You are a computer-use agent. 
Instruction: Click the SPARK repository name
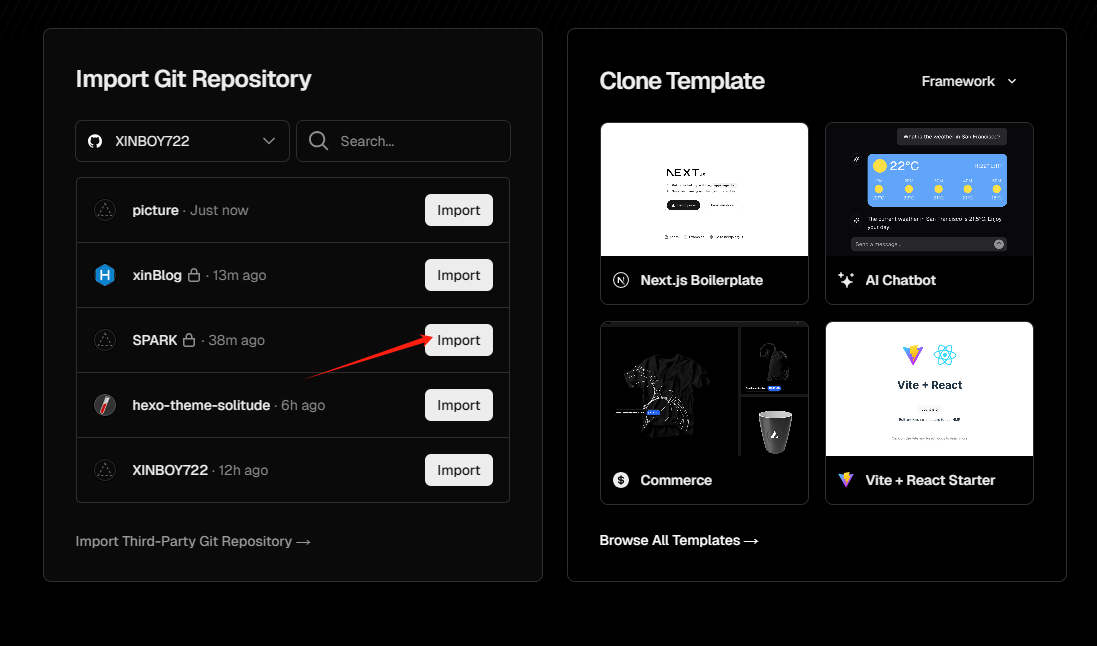point(155,340)
